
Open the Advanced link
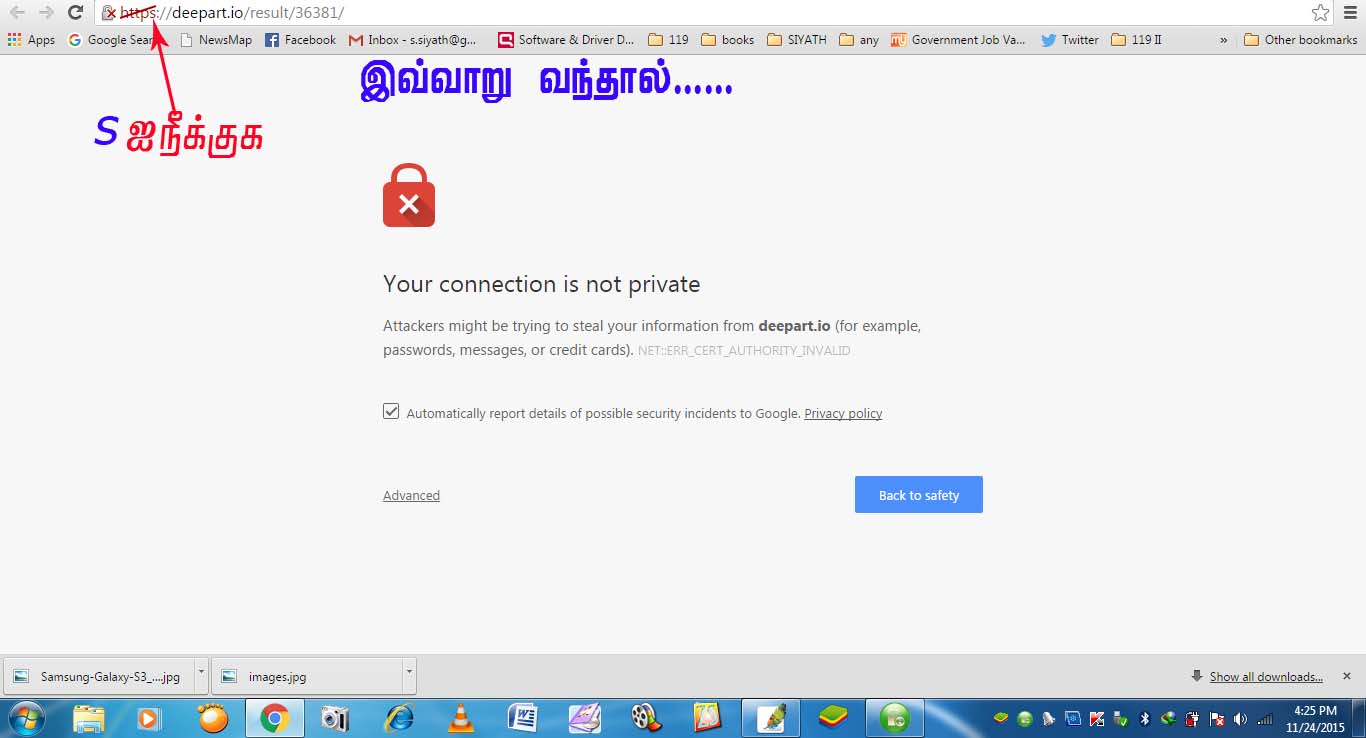411,495
